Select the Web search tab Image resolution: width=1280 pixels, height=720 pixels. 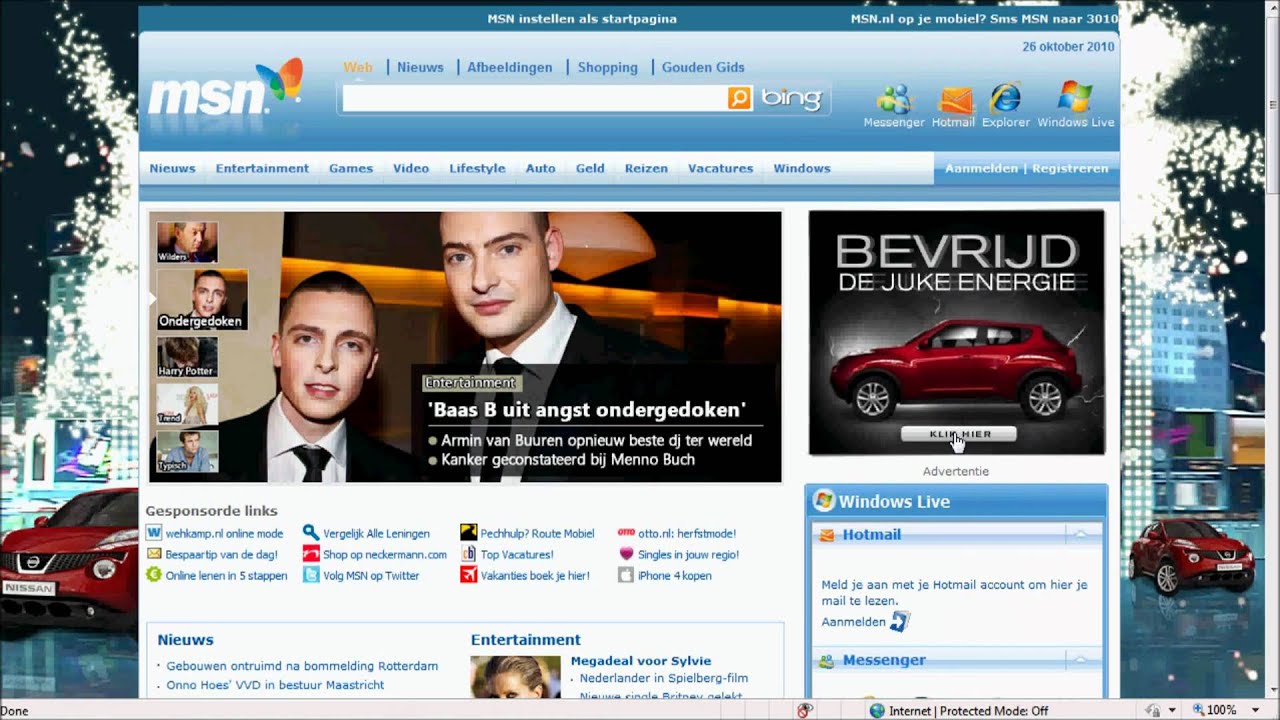[x=358, y=67]
